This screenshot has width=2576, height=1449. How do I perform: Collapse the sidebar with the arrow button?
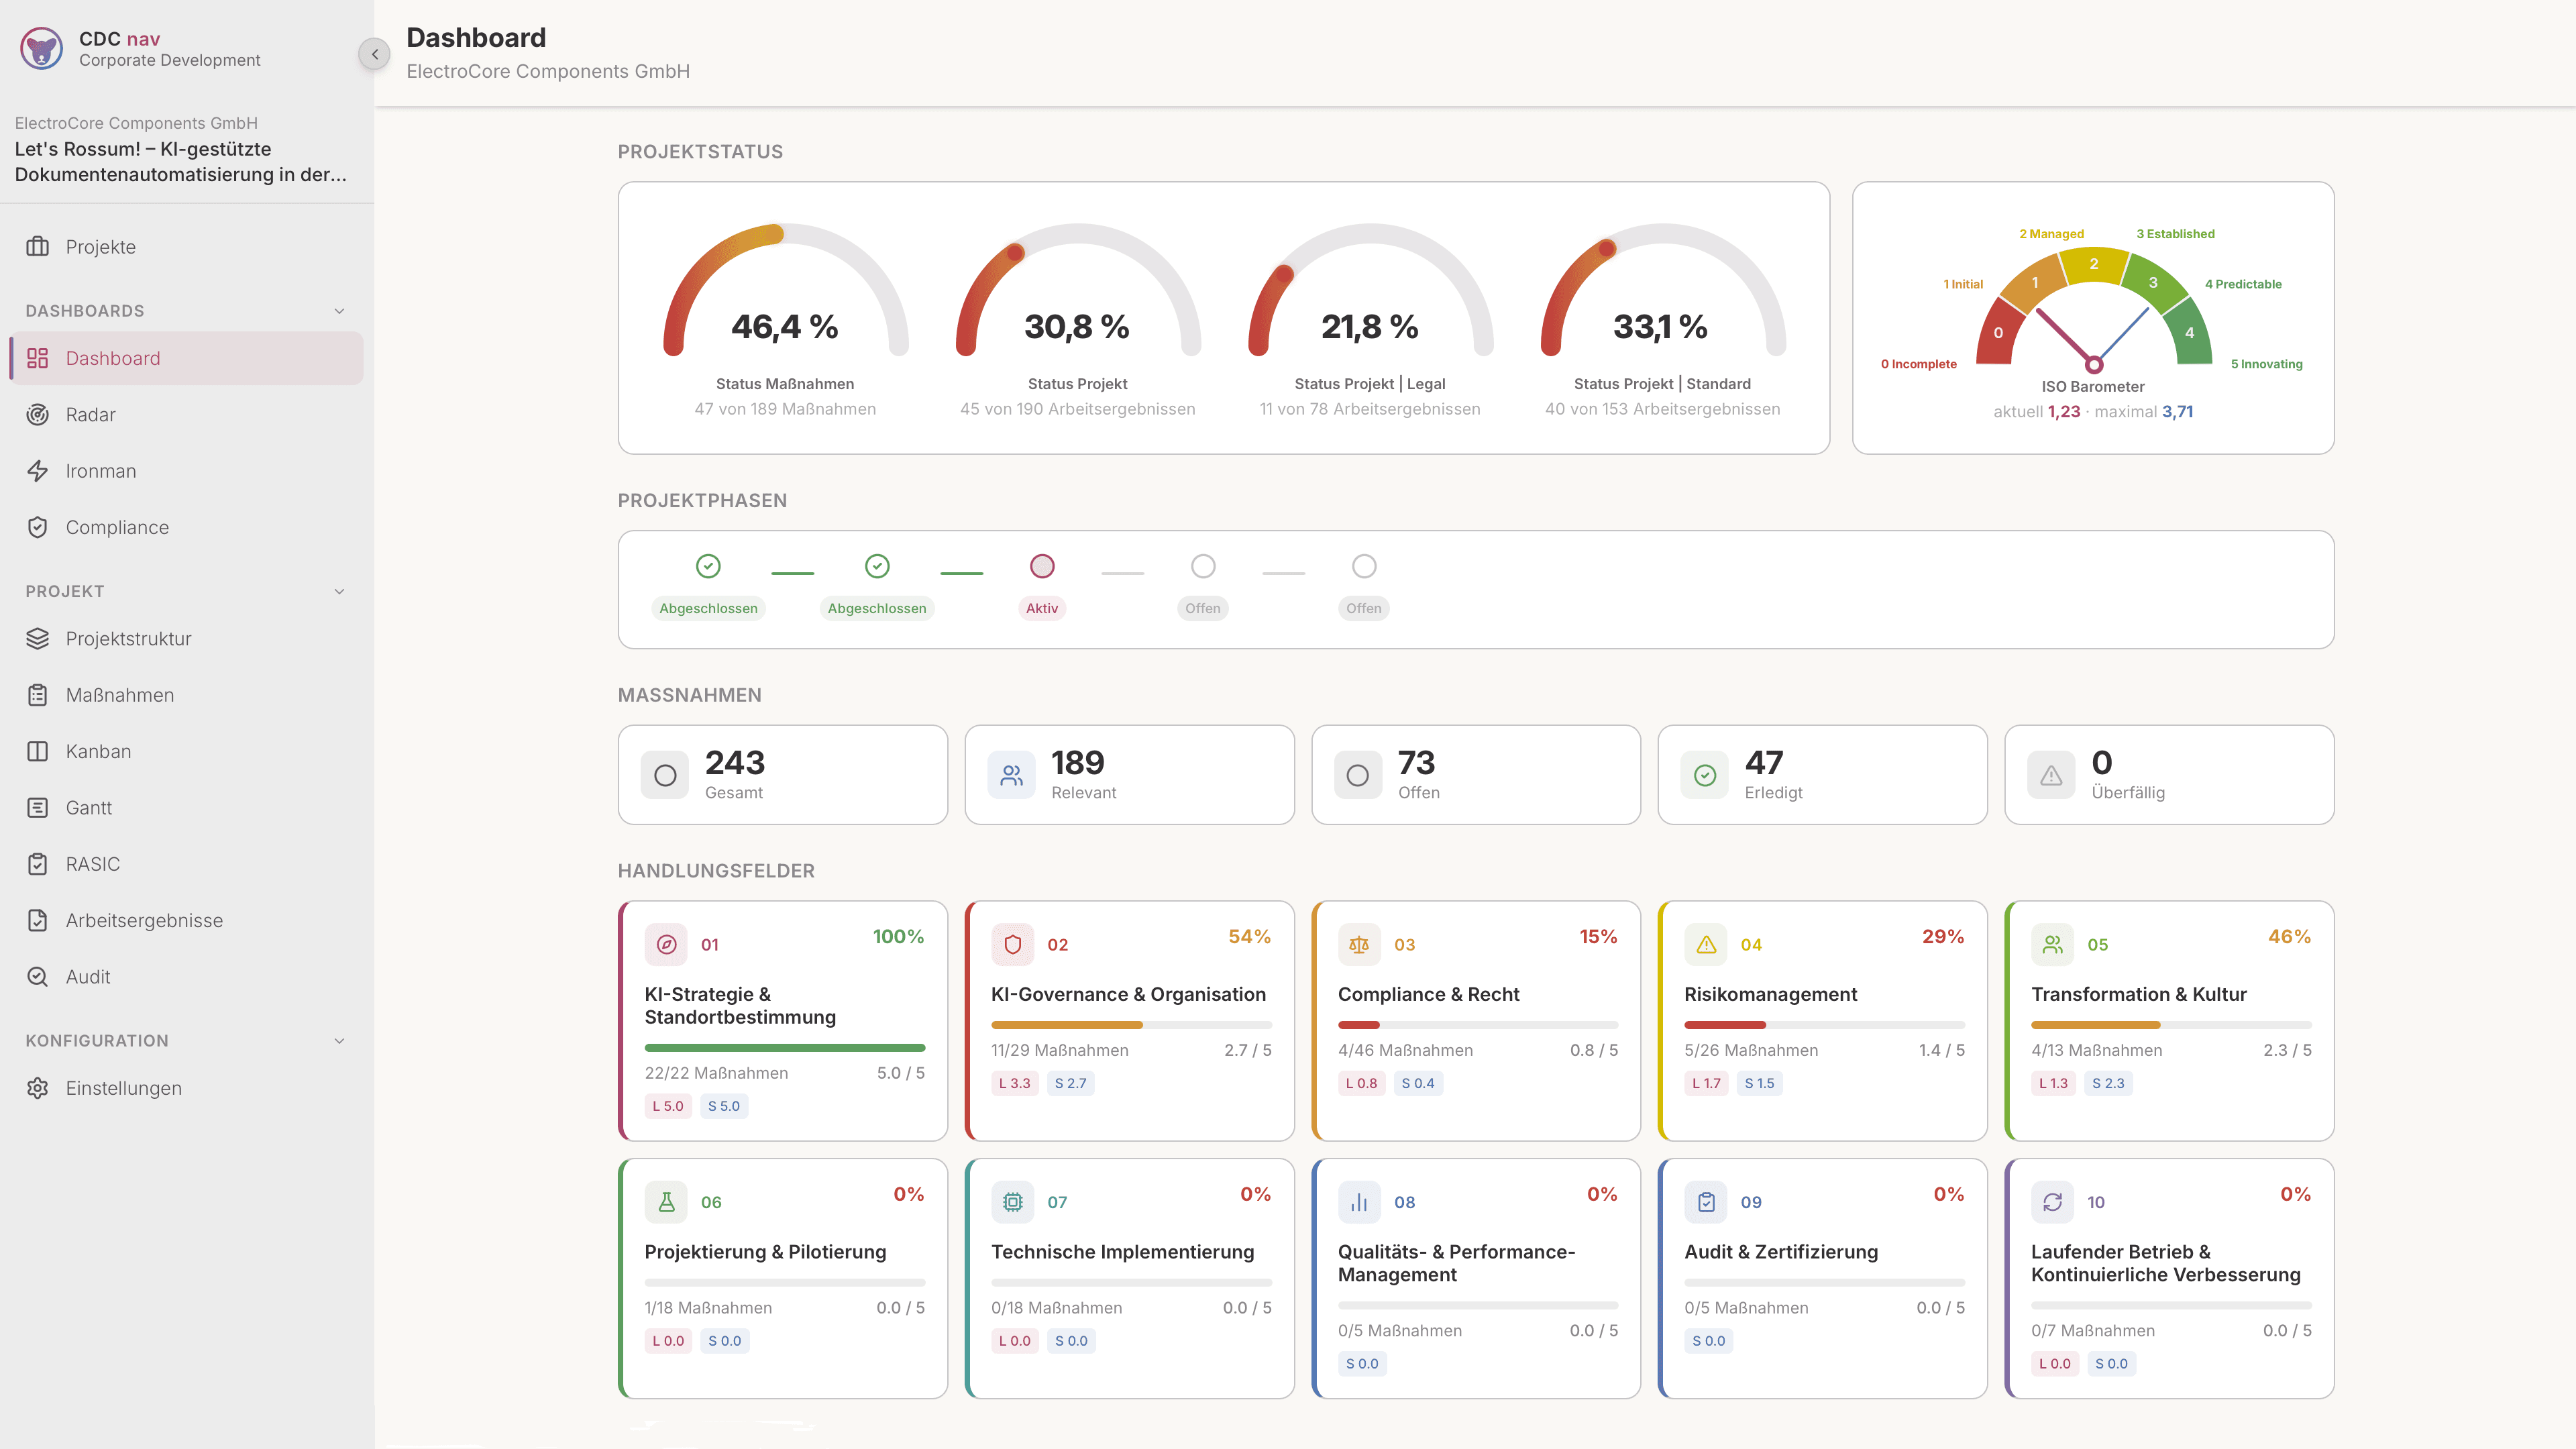(375, 53)
